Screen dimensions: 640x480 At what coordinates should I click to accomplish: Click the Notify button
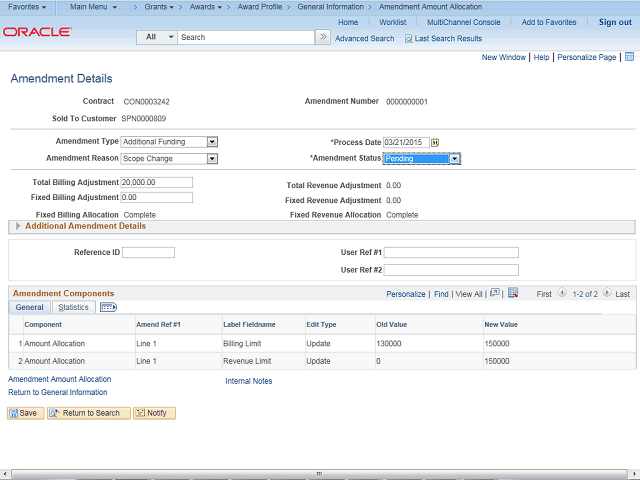(155, 413)
